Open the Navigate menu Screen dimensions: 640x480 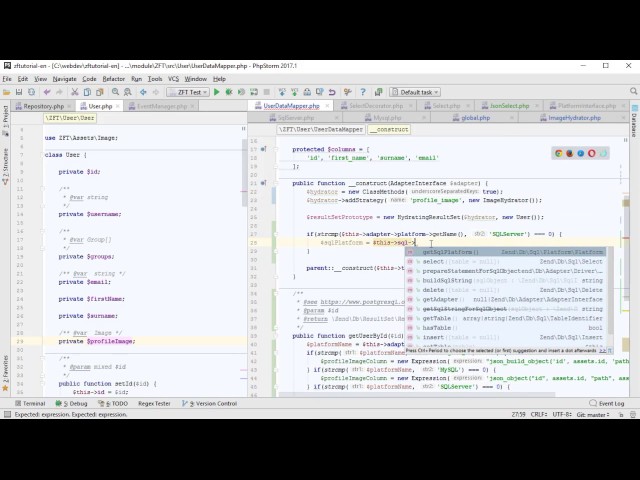pos(64,79)
